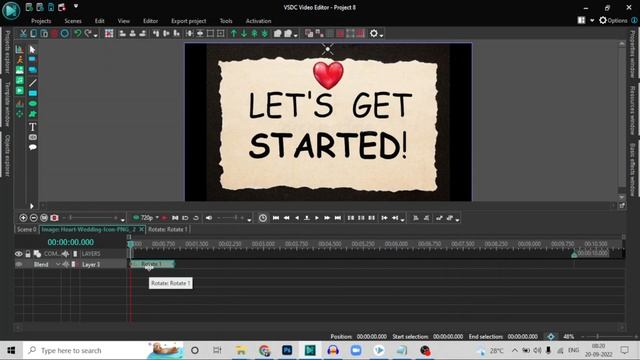This screenshot has height=360, width=640.
Task: Open the Tools menu
Action: (226, 21)
